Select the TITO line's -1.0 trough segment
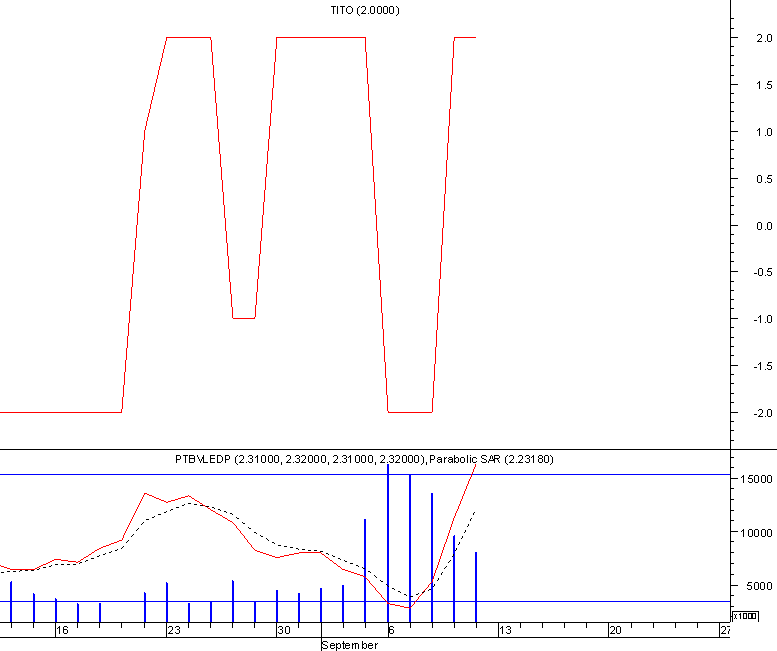This screenshot has width=777, height=651. (244, 318)
